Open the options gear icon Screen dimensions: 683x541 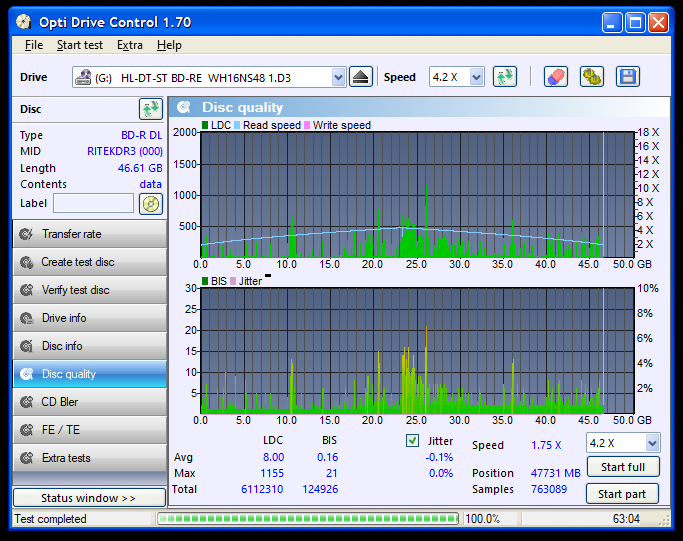click(x=592, y=77)
